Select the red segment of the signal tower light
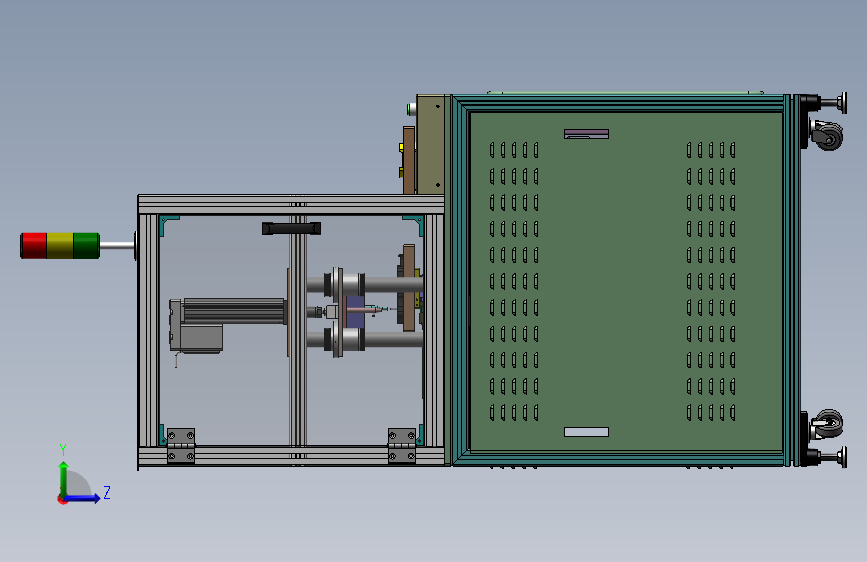This screenshot has height=562, width=867. pos(34,246)
